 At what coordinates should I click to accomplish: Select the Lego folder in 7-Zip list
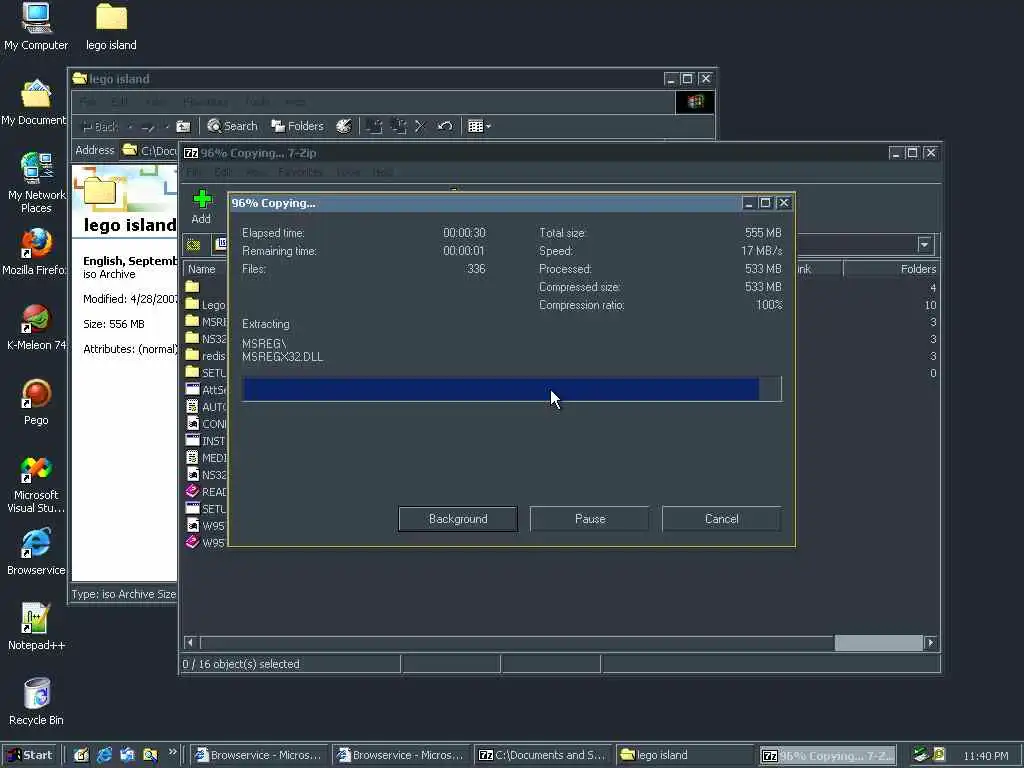(x=206, y=305)
